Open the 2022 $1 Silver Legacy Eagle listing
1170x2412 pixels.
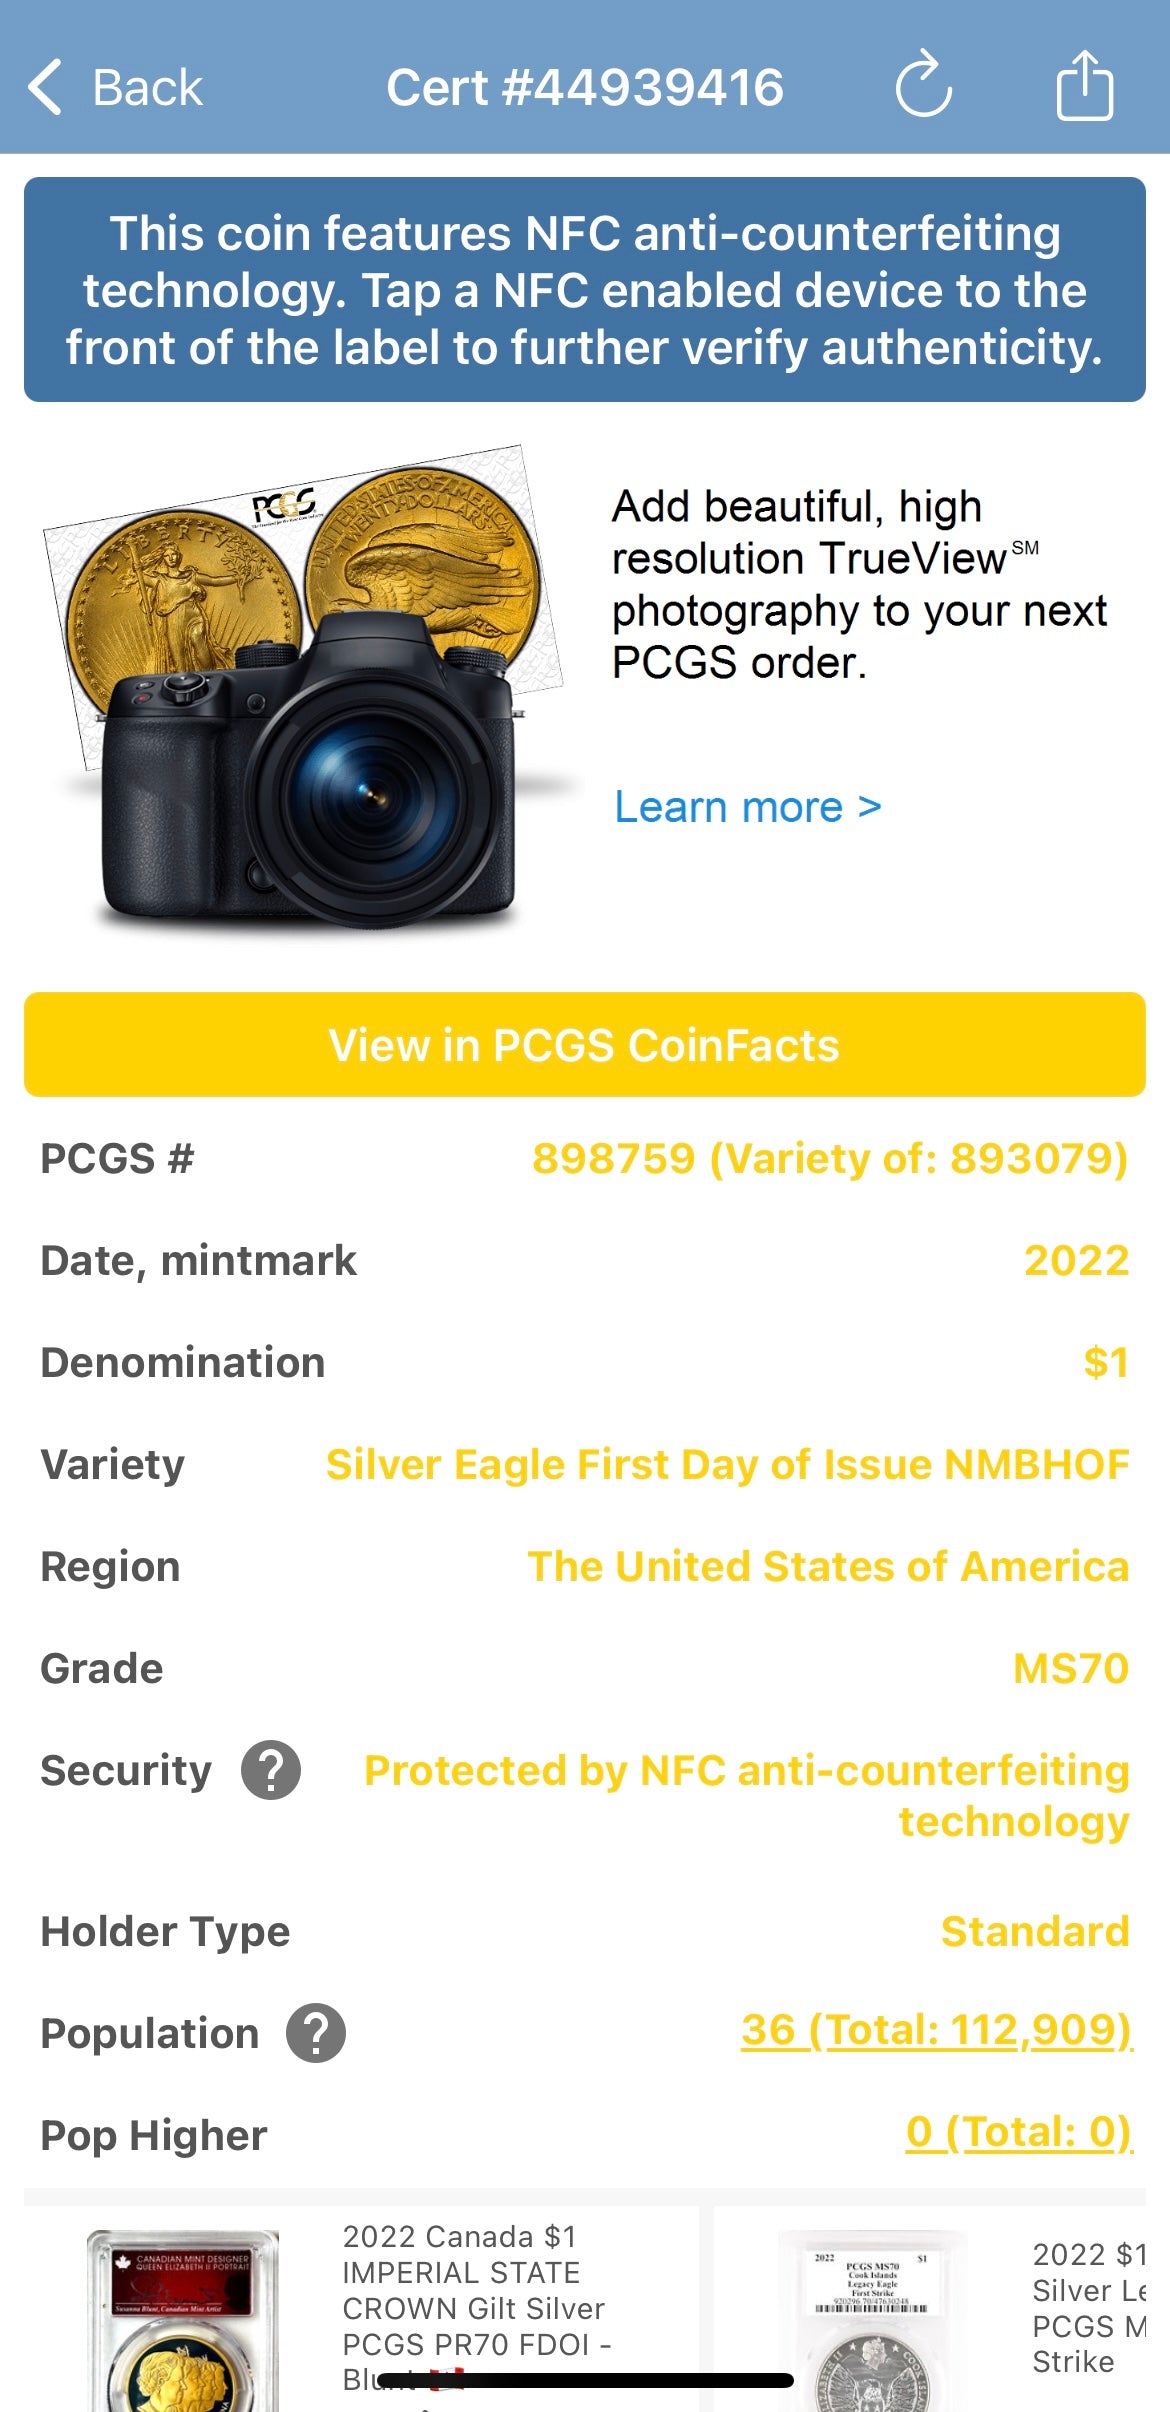1088,2308
